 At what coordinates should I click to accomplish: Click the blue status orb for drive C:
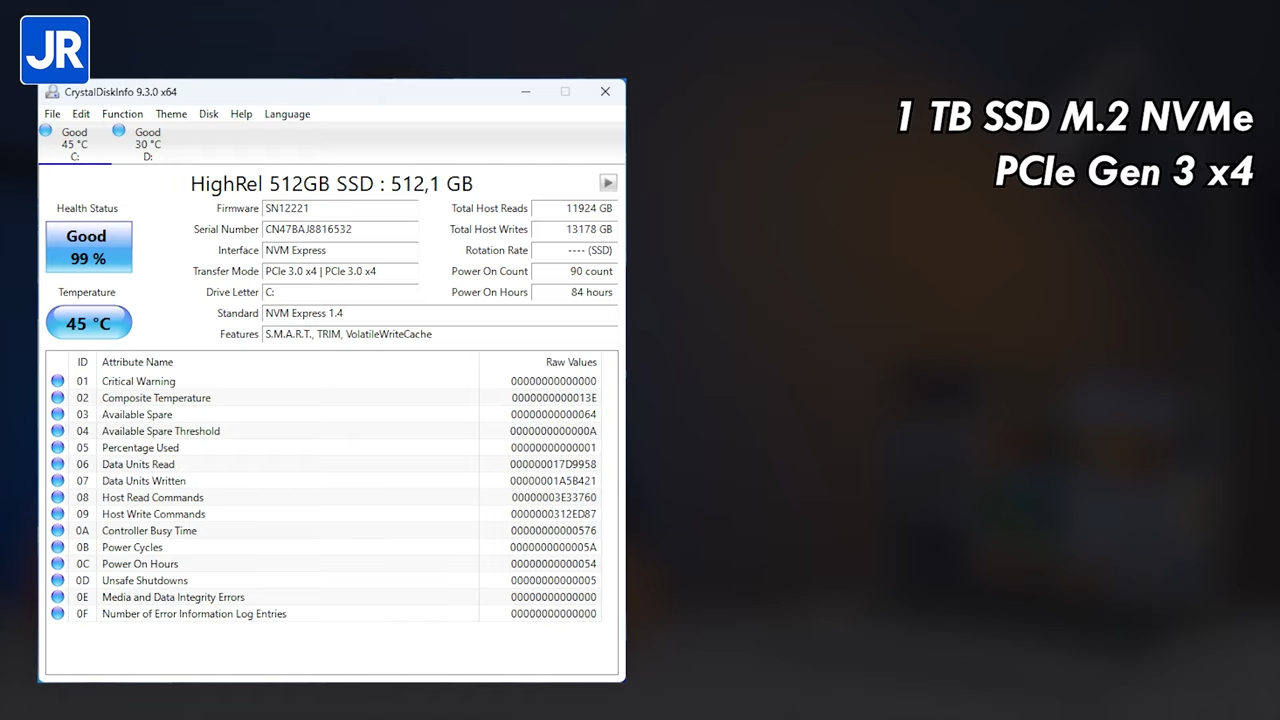(x=46, y=131)
